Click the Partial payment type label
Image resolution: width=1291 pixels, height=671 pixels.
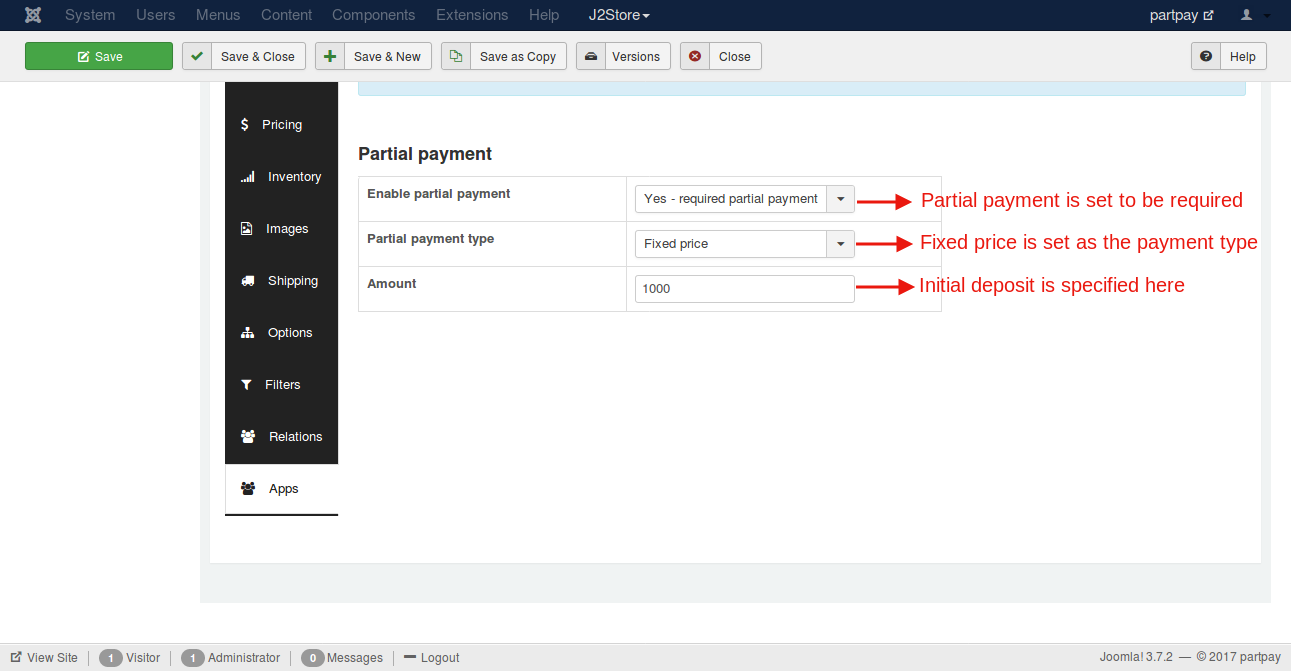click(431, 239)
